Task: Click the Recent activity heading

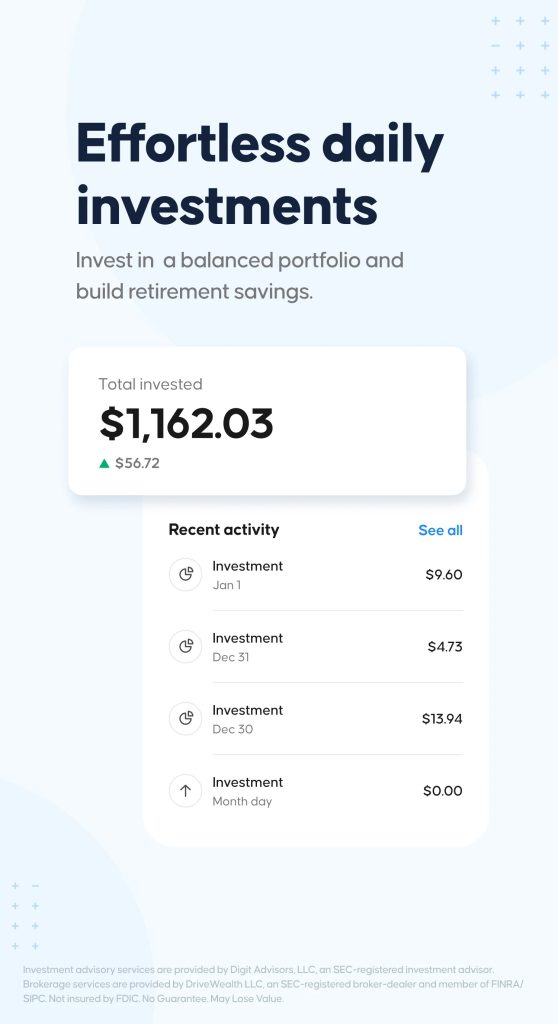Action: [x=223, y=530]
